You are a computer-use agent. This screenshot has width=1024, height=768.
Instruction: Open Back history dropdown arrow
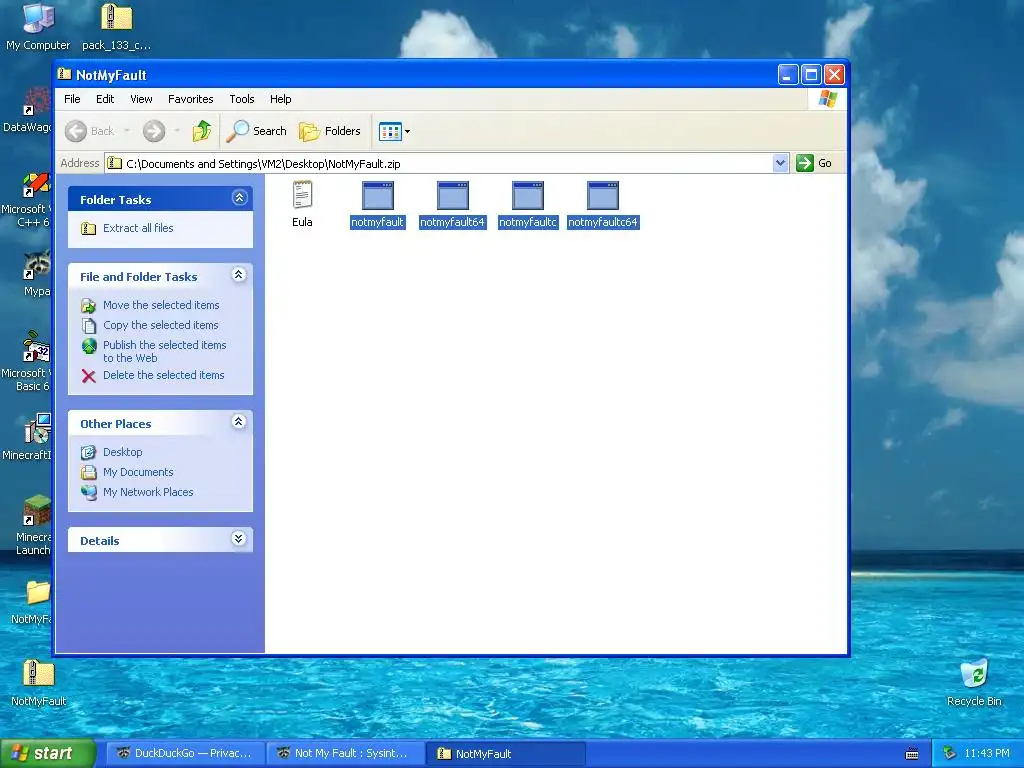click(x=127, y=131)
